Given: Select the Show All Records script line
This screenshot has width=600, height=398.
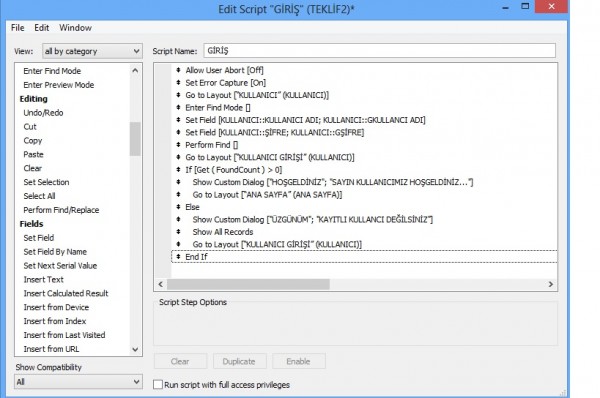Looking at the screenshot, I should pos(223,232).
